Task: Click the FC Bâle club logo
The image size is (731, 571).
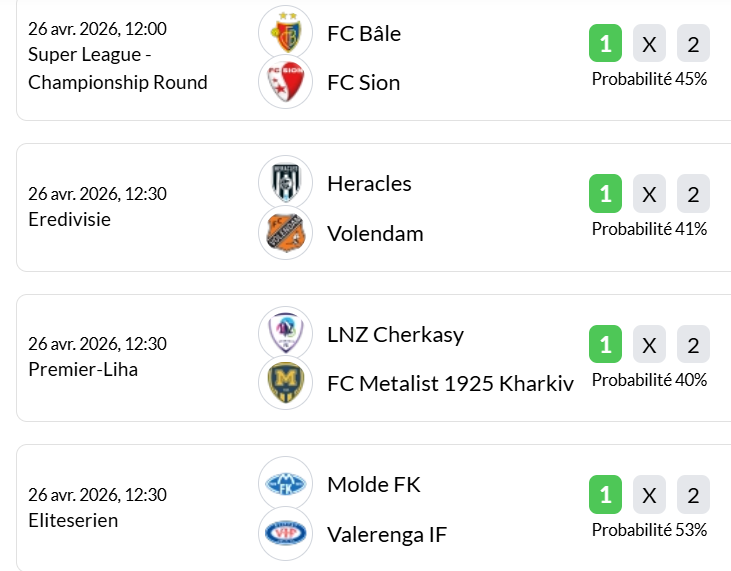Action: pyautogui.click(x=285, y=32)
